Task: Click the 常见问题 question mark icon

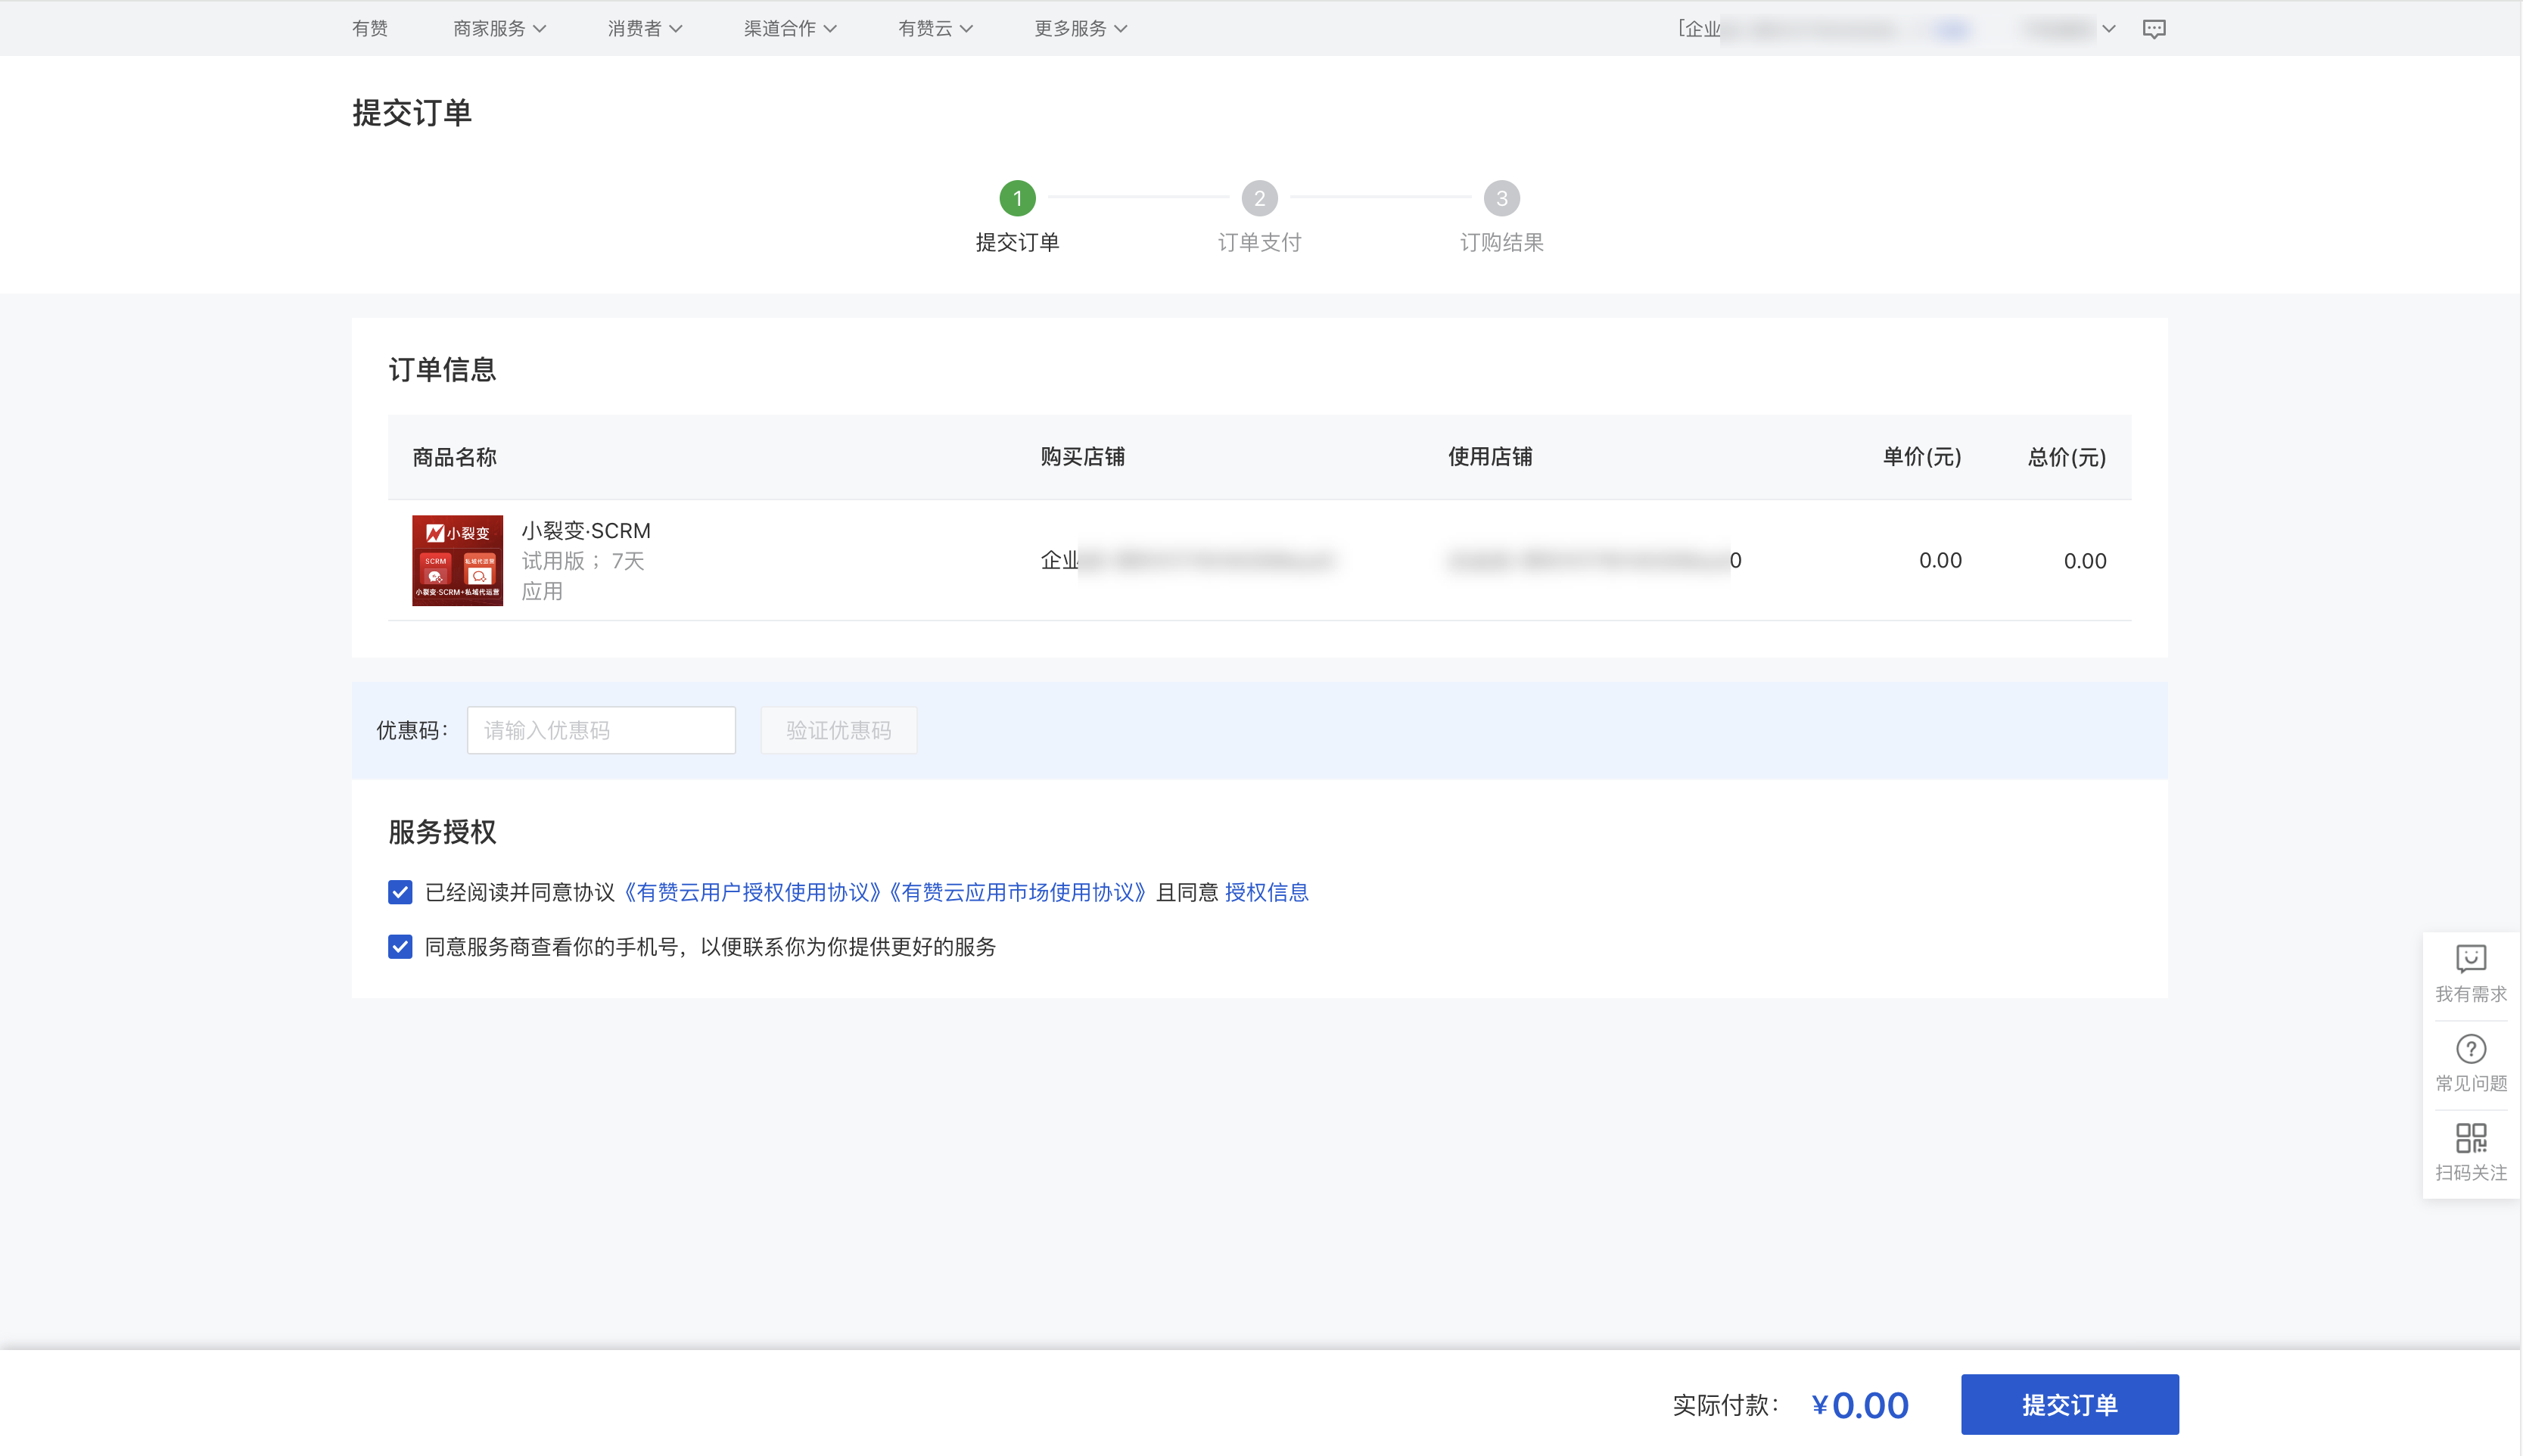Action: (x=2470, y=1049)
